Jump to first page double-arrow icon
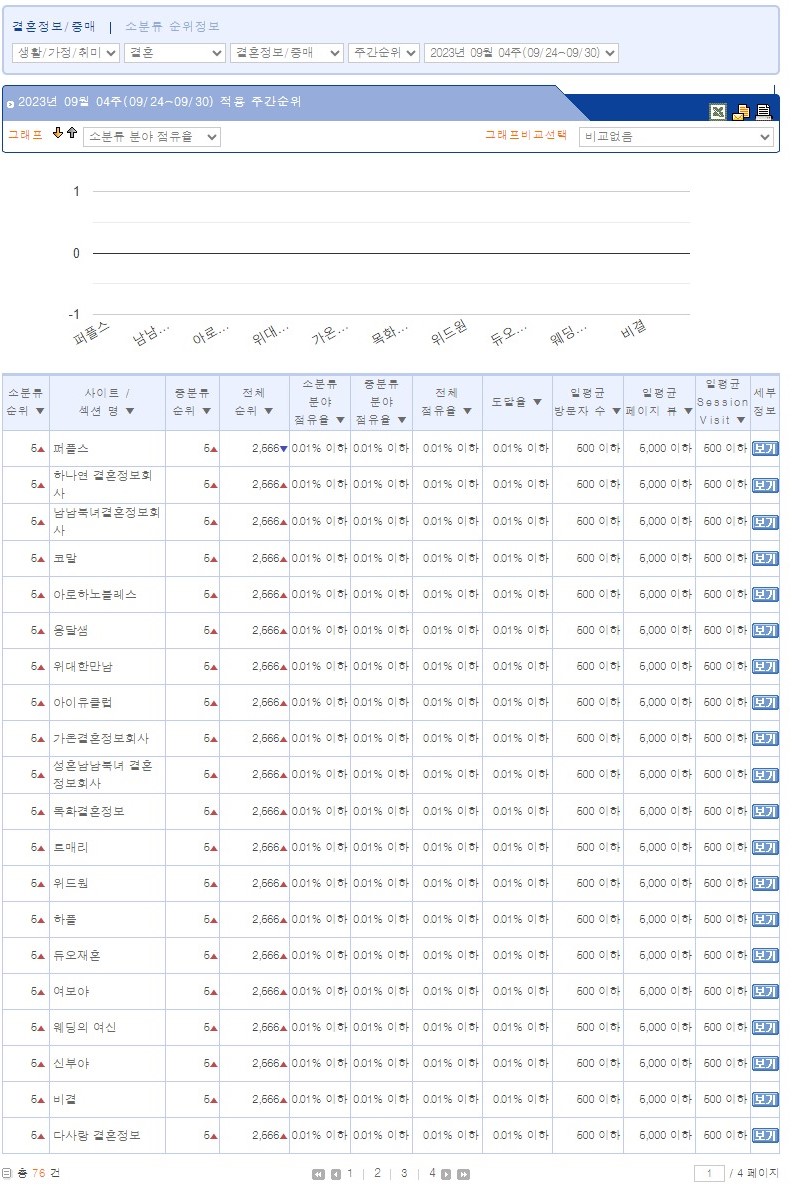The height and width of the screenshot is (1197, 798). click(x=319, y=1174)
